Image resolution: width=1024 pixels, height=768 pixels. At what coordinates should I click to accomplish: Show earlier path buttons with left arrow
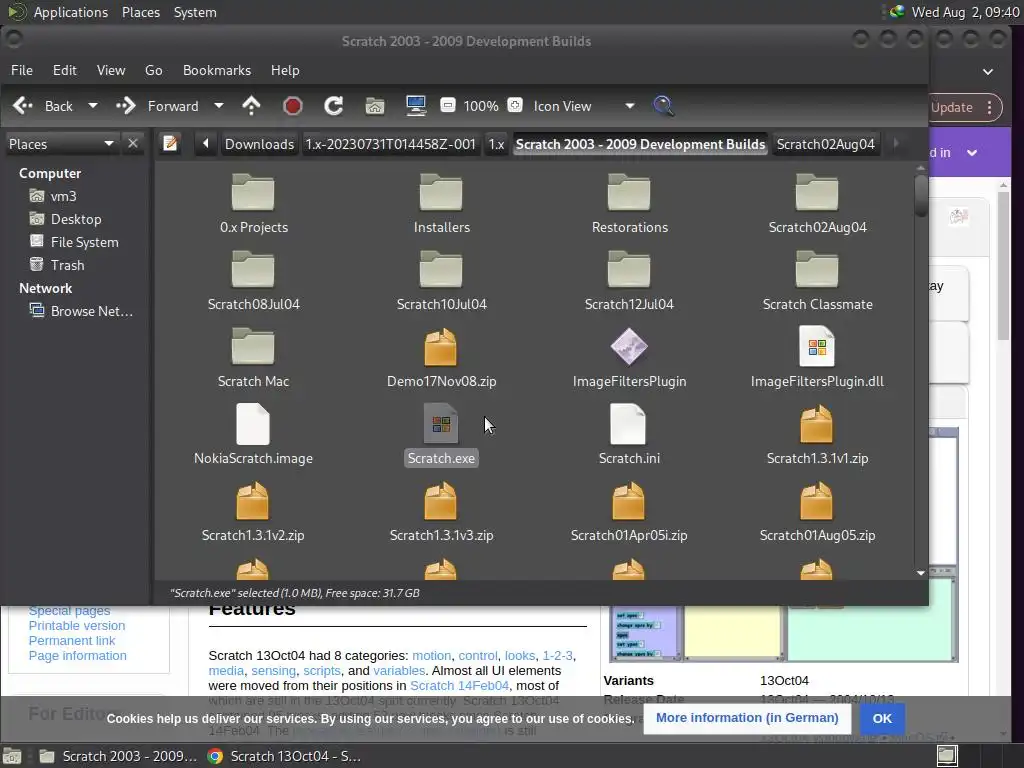(206, 144)
